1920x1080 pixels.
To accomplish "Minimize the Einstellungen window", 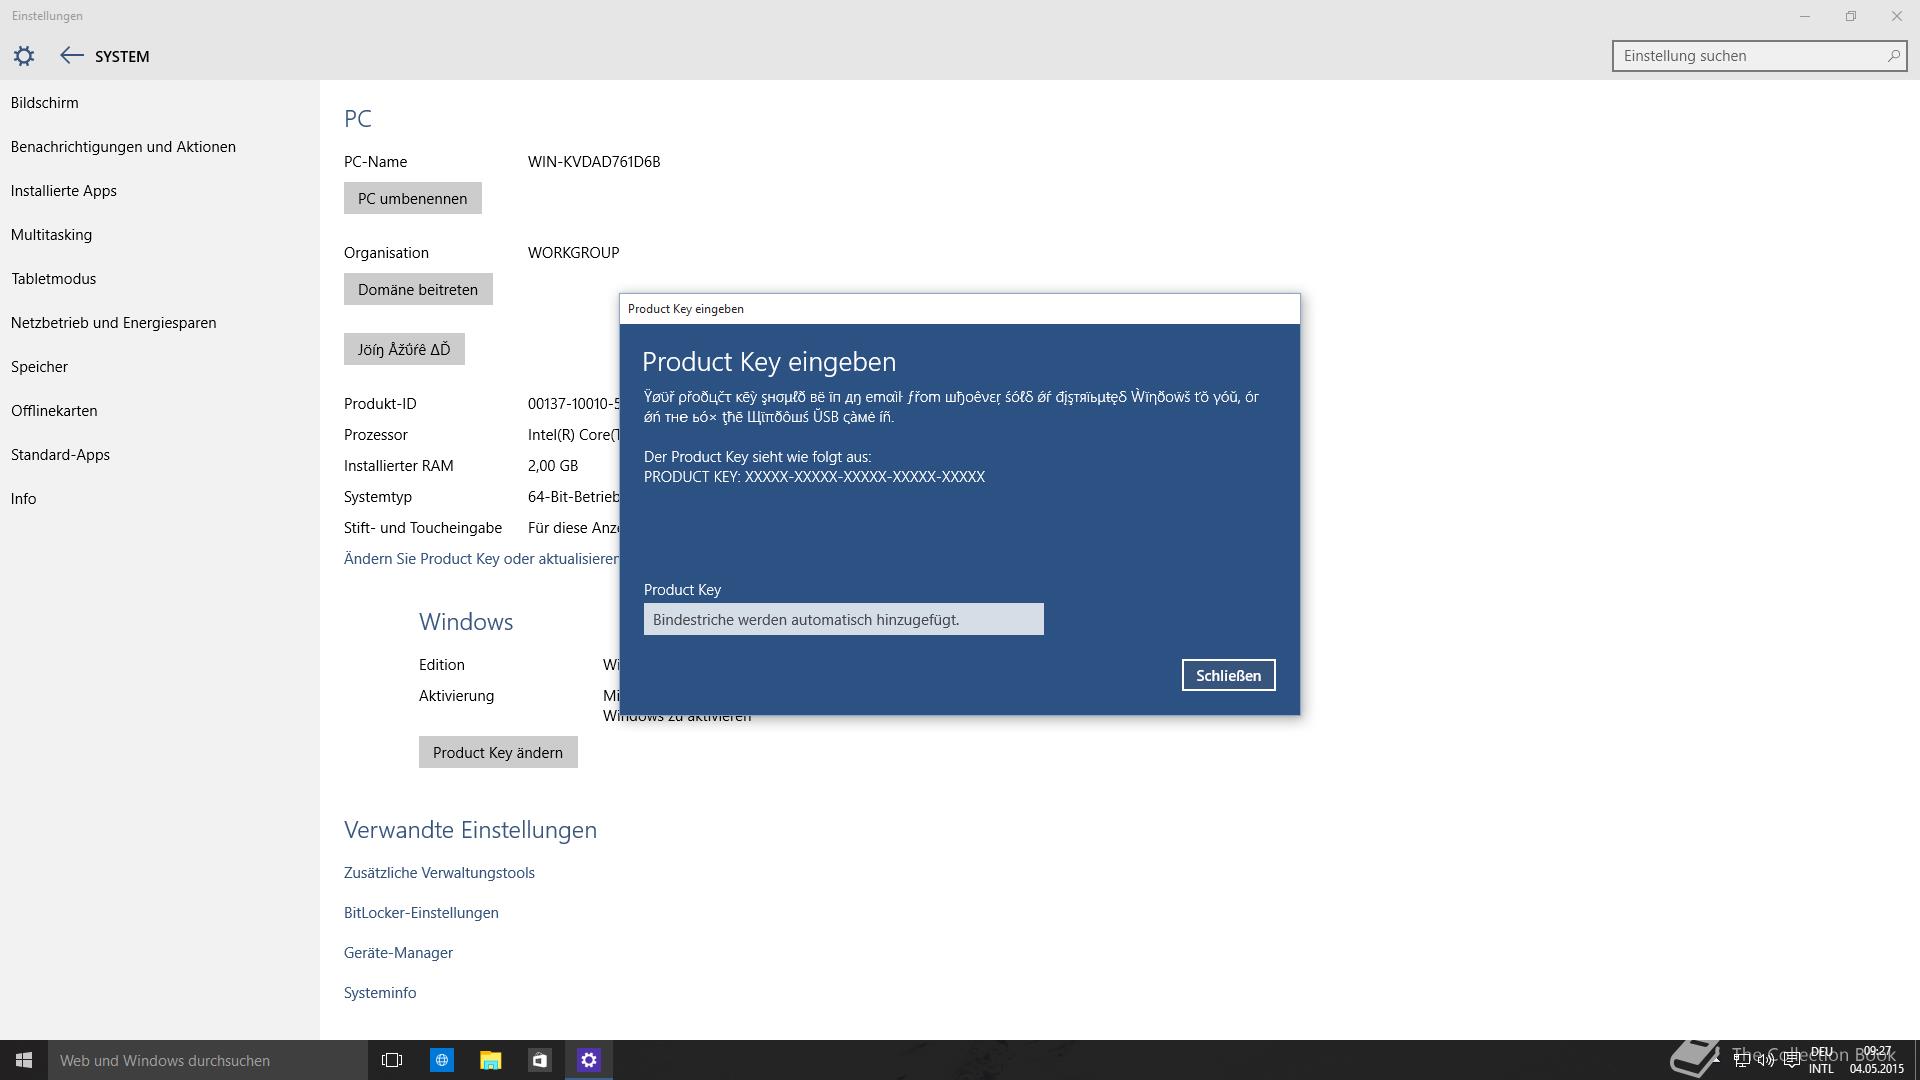I will (x=1805, y=16).
